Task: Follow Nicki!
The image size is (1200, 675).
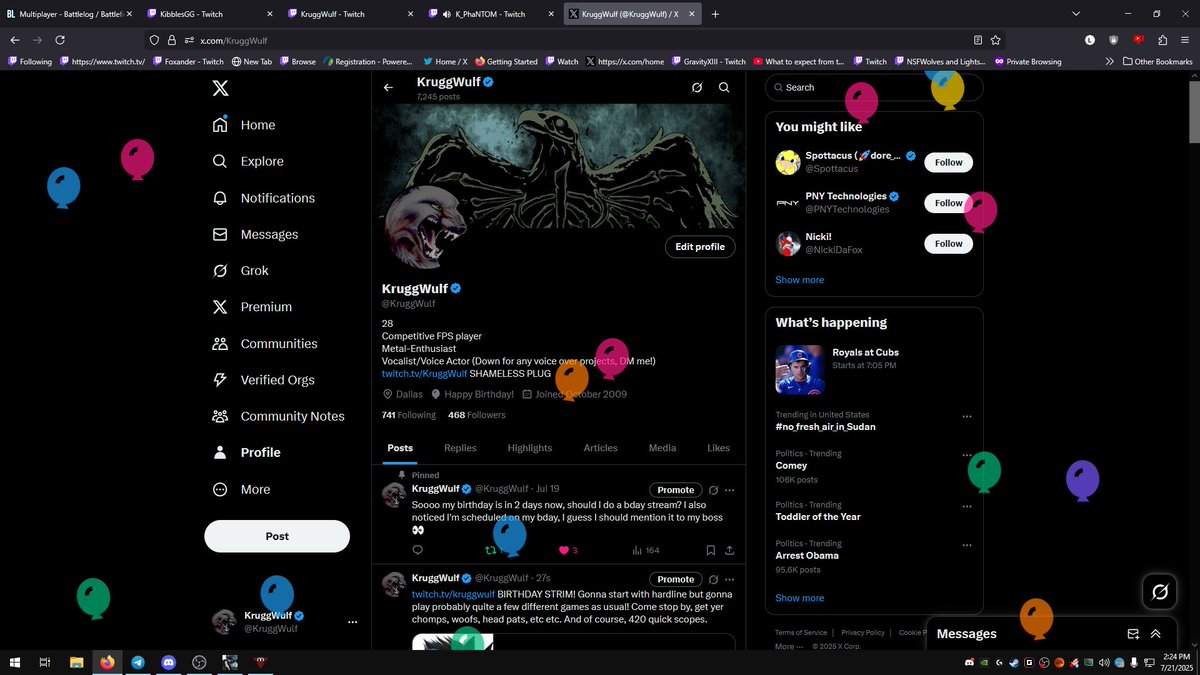Action: (948, 244)
